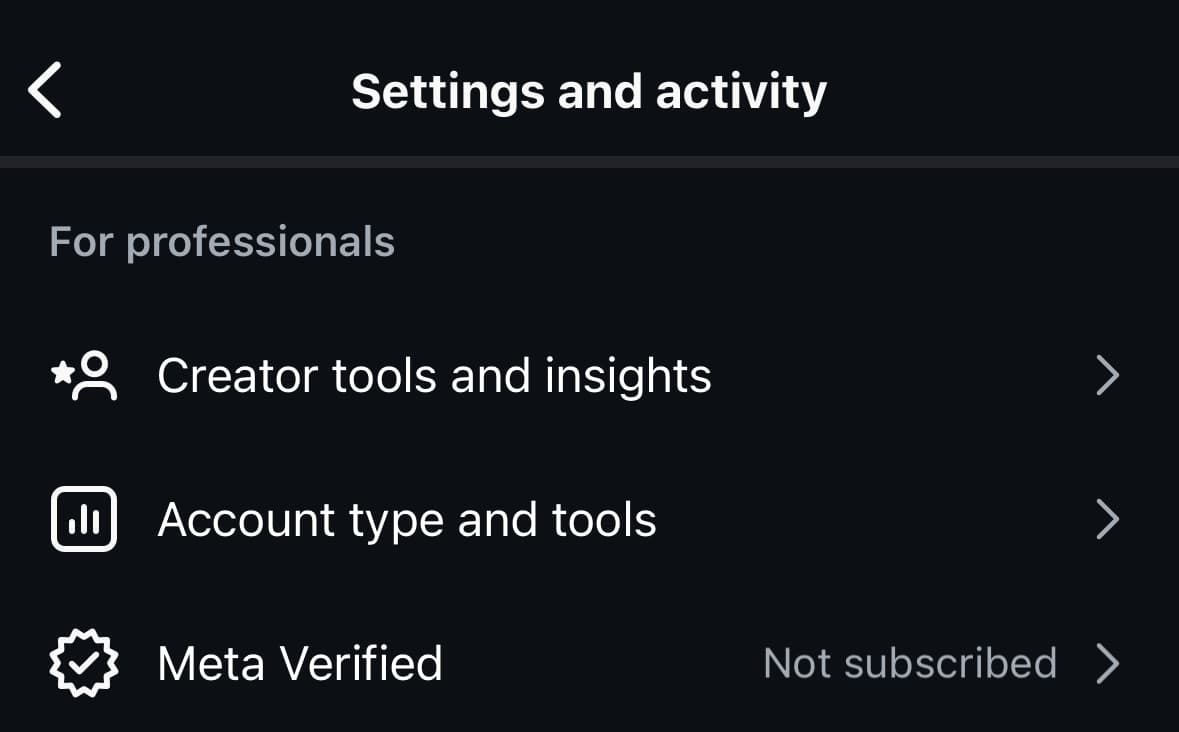Image resolution: width=1179 pixels, height=732 pixels.
Task: Tap the word Verified in the Meta row
Action: (x=361, y=664)
